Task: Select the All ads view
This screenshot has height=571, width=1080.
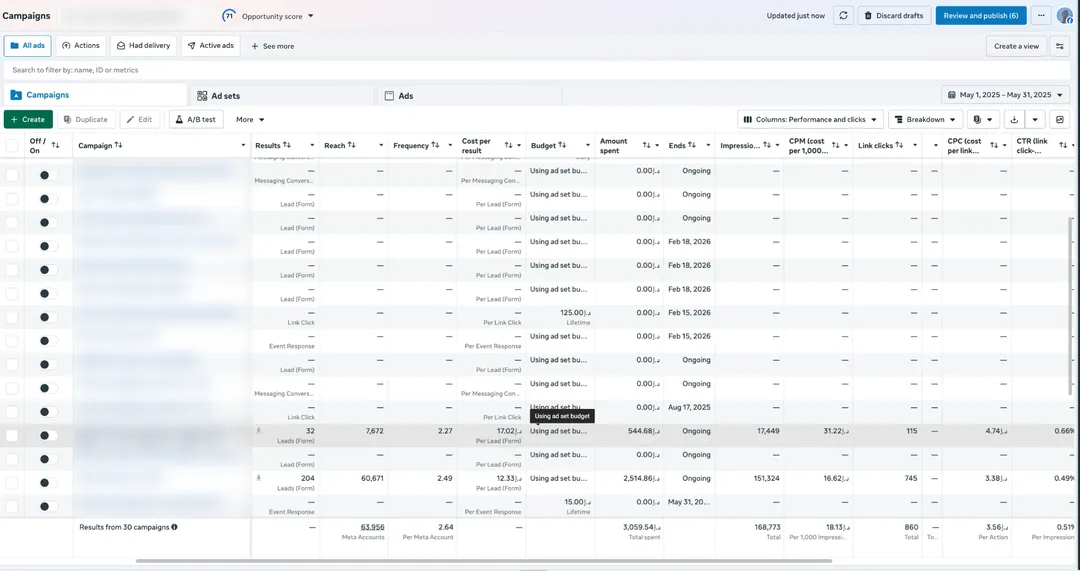Action: tap(28, 46)
